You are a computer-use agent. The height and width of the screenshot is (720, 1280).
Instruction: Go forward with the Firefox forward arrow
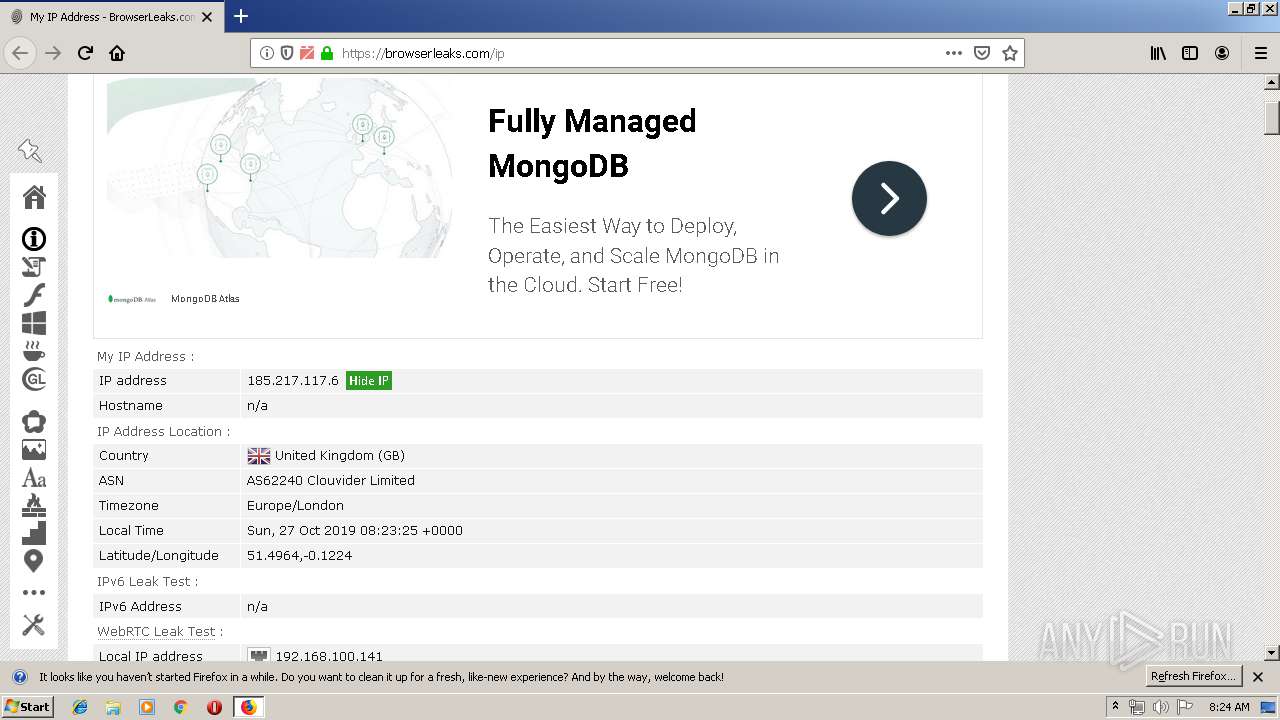click(53, 53)
